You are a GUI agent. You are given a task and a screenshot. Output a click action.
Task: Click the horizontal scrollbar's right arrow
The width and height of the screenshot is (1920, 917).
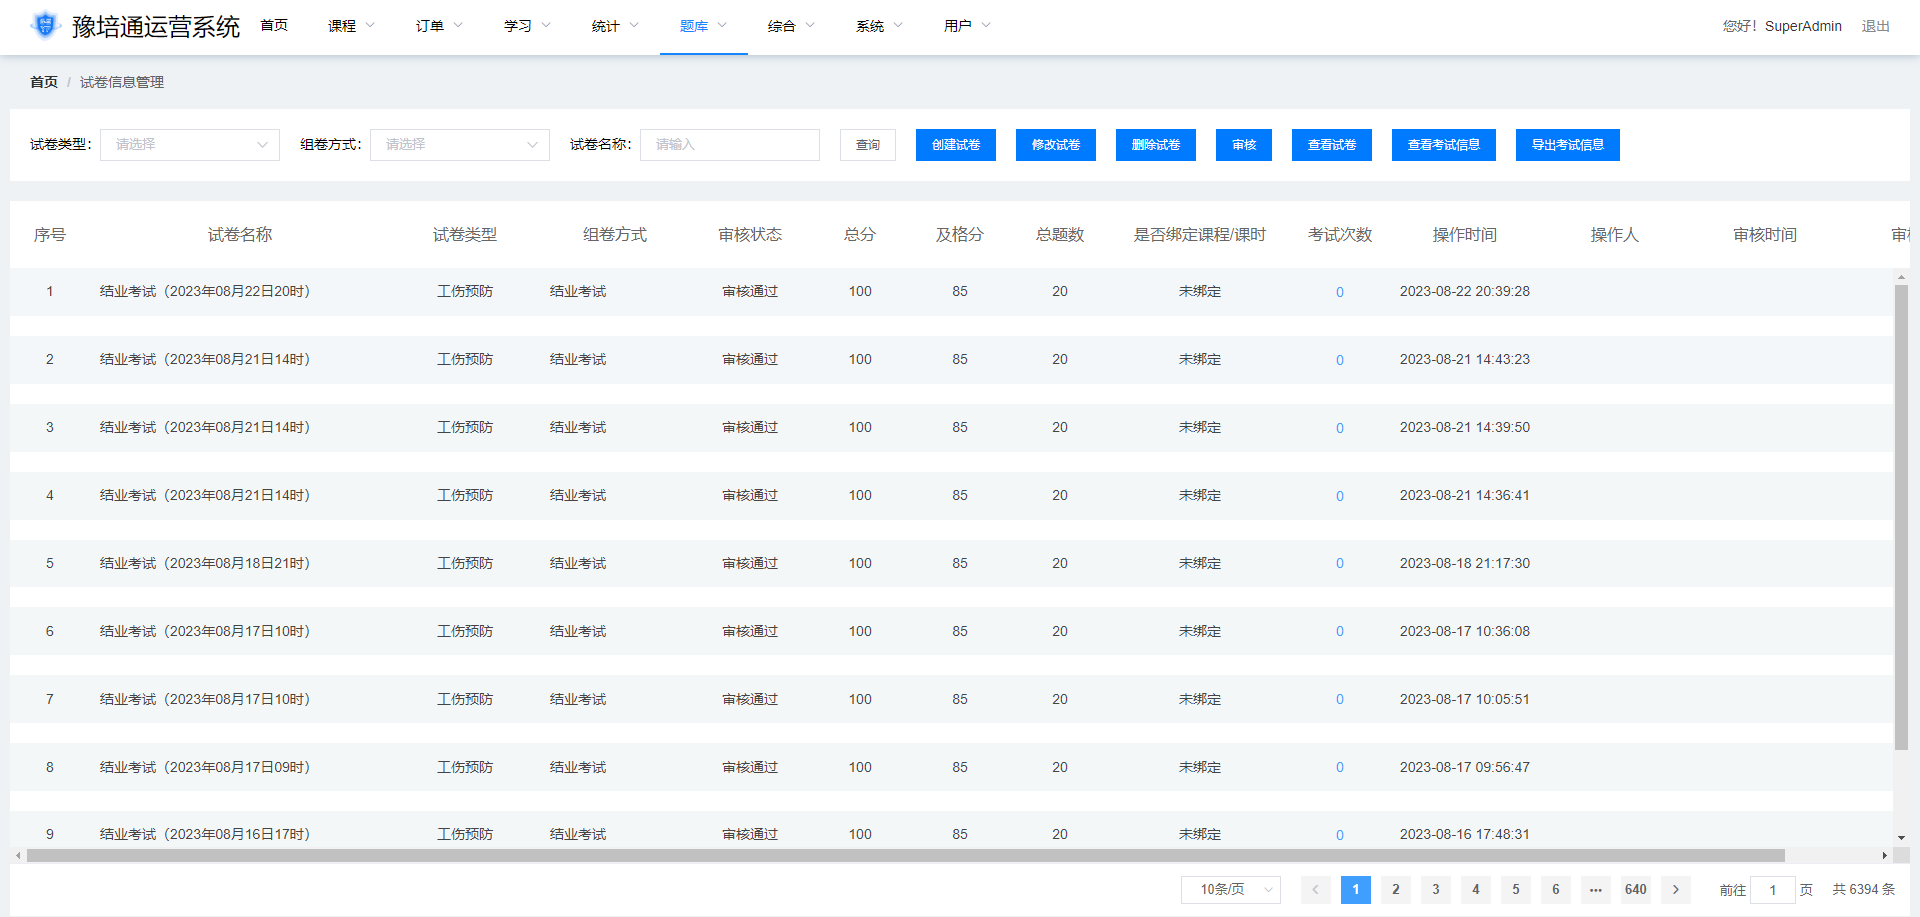tap(1884, 855)
